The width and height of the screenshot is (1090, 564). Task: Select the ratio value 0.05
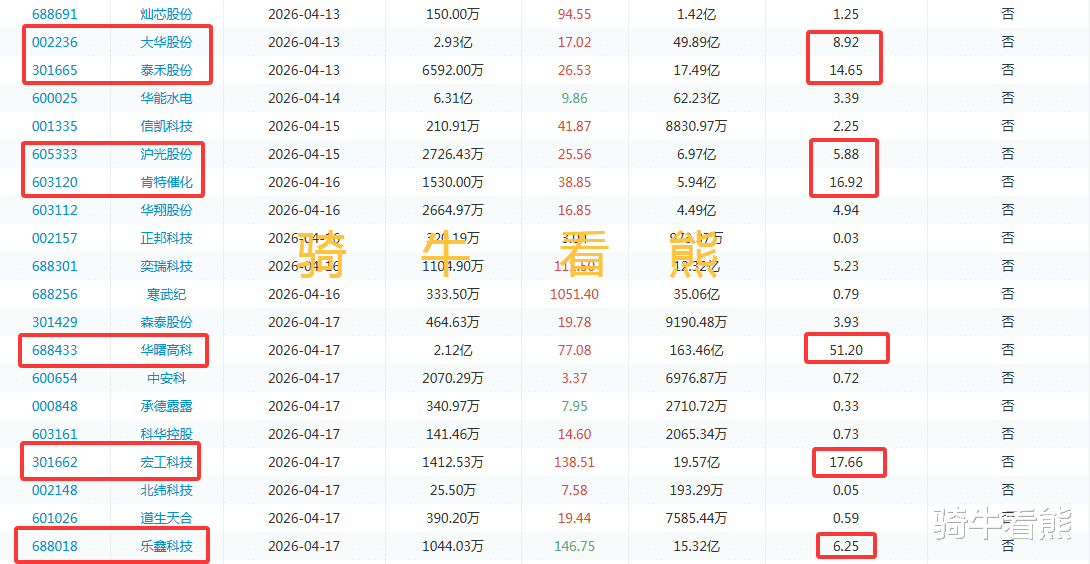846,490
